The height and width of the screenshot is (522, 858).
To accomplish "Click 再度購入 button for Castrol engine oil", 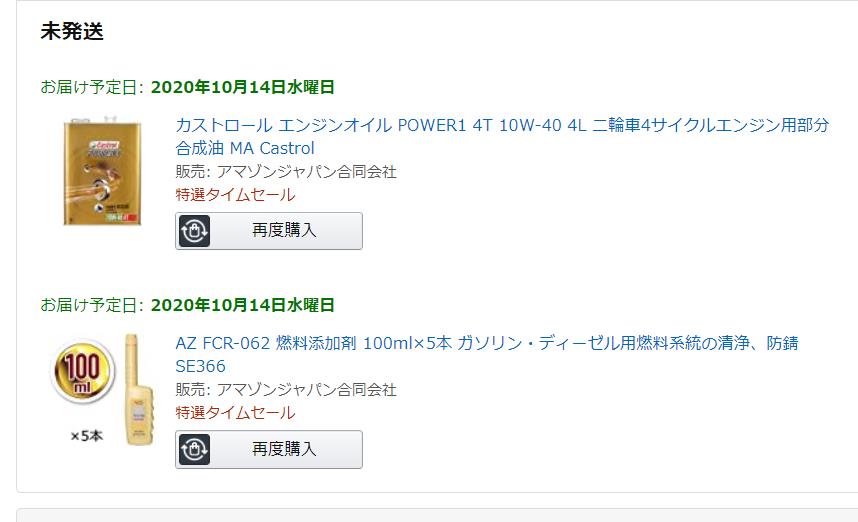I will pos(269,231).
